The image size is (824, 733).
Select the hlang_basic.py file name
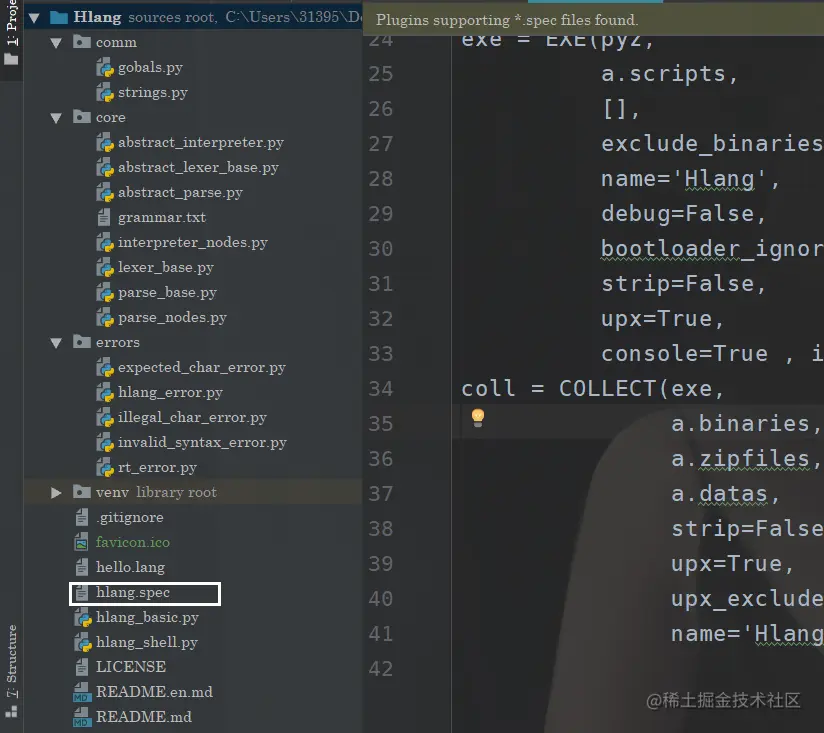point(147,617)
